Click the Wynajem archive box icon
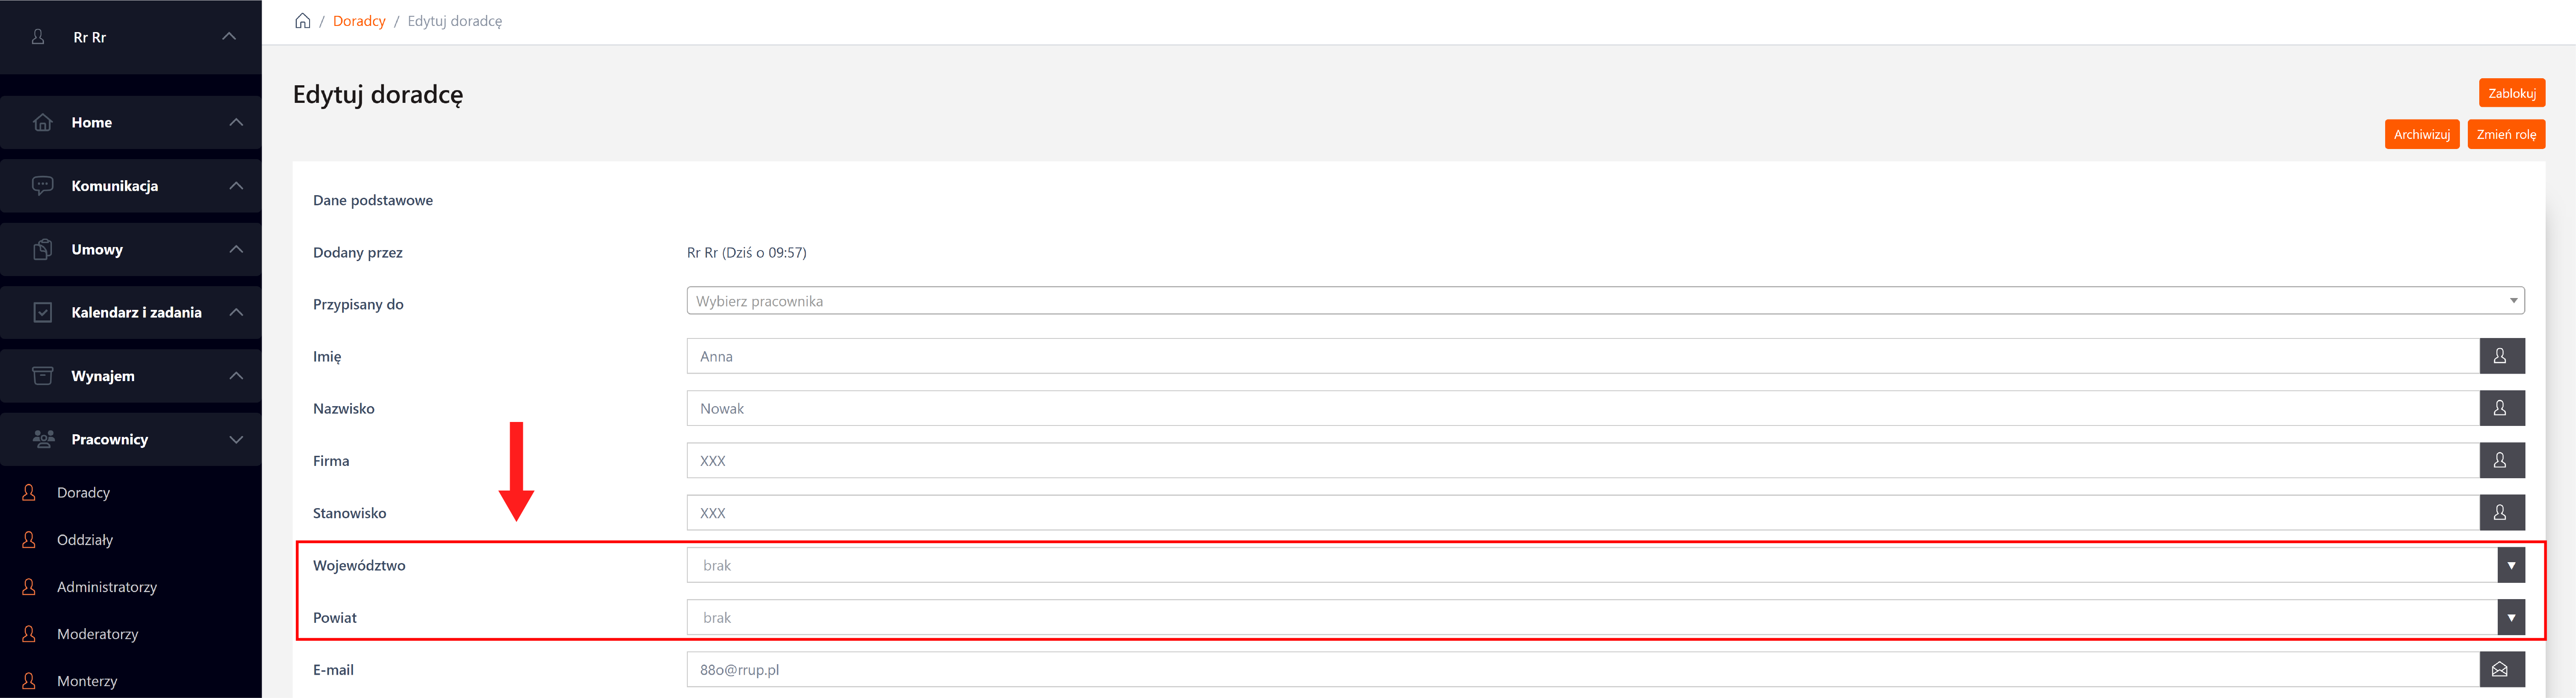2576x698 pixels. tap(42, 376)
